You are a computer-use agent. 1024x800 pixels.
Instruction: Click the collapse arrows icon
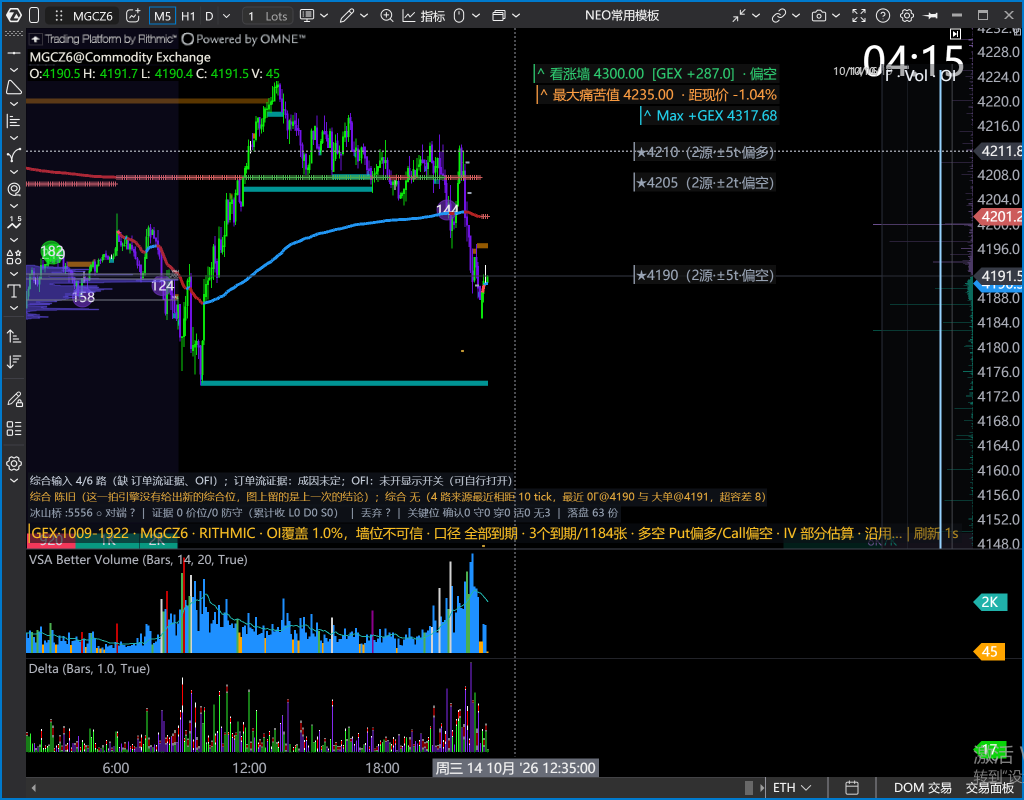point(739,16)
